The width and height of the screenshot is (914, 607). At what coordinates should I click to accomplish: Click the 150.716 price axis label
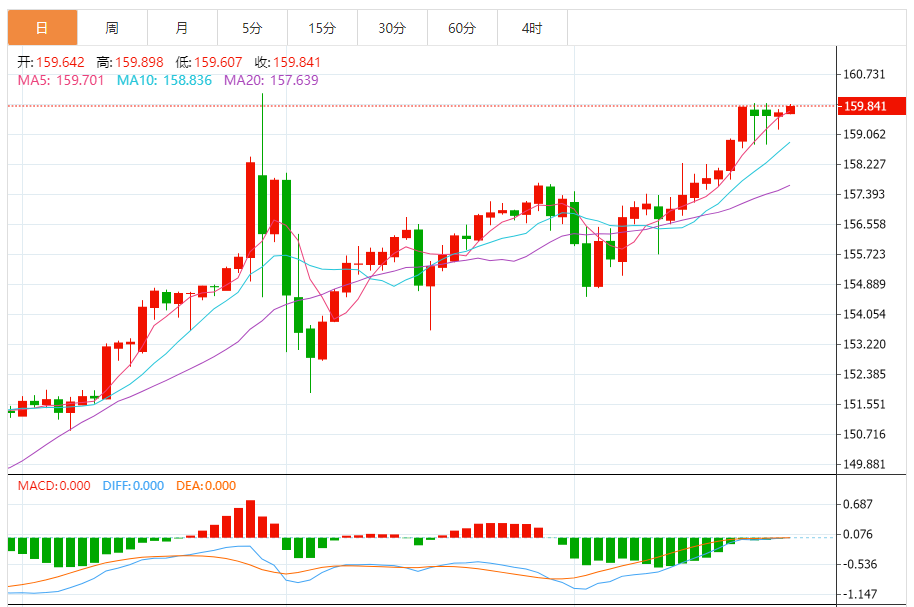tap(864, 434)
